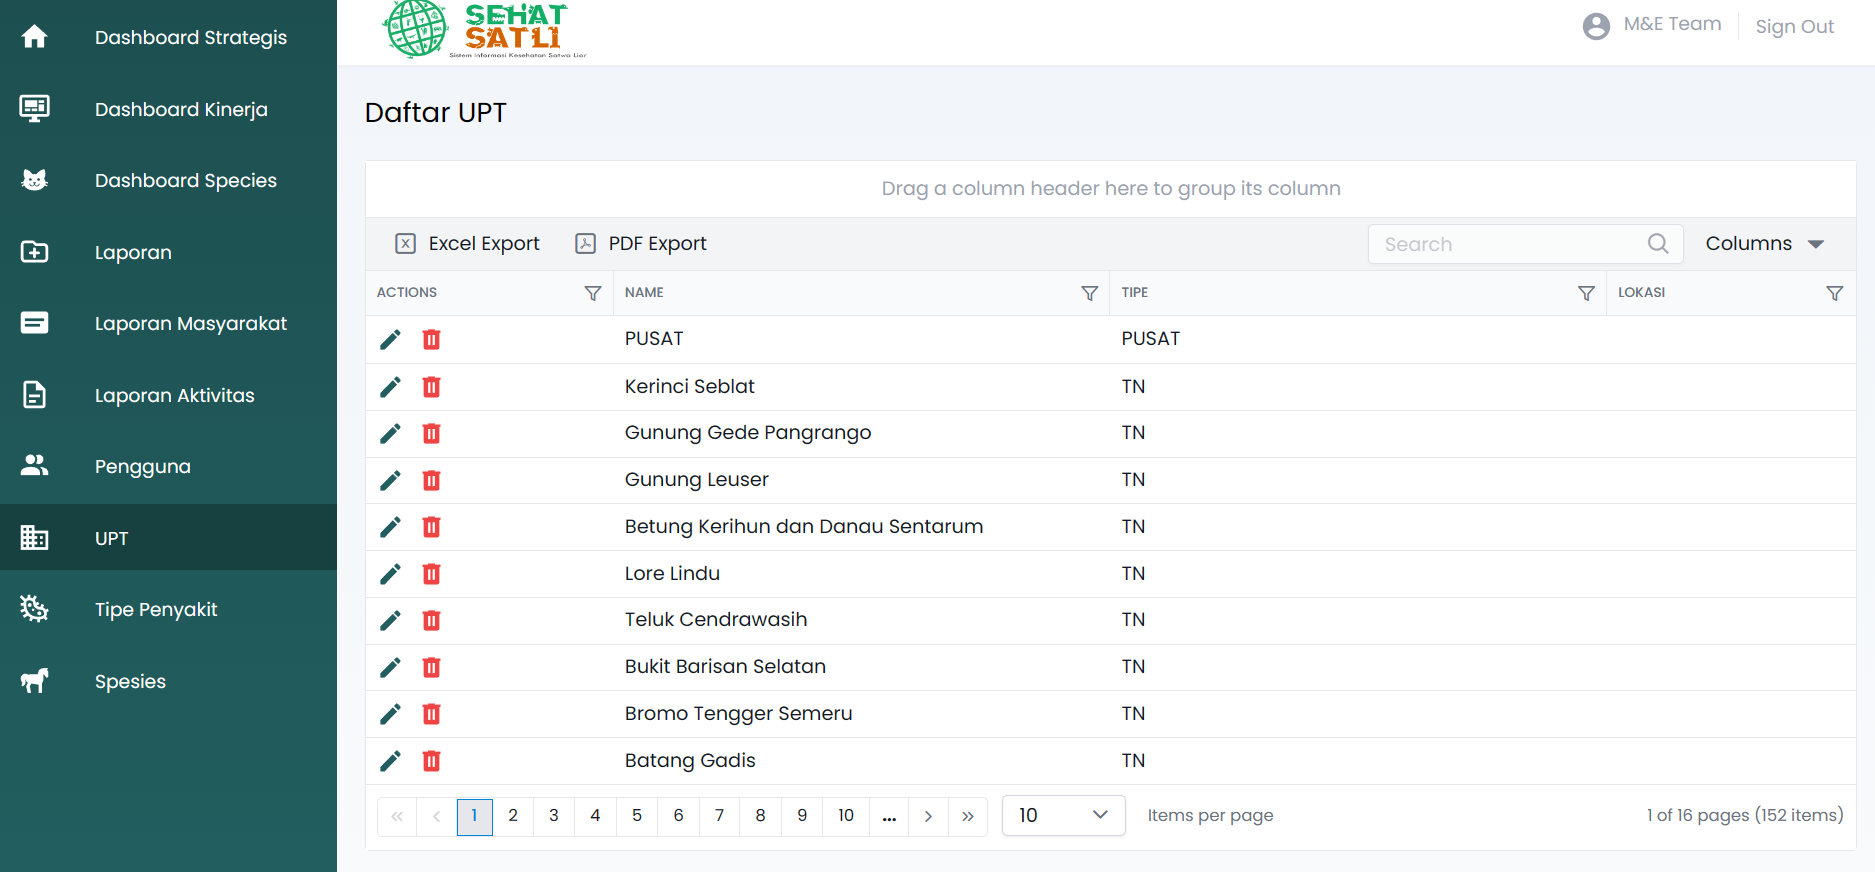1875x872 pixels.
Task: Click the Laporan plus-folder icon
Action: (x=34, y=252)
